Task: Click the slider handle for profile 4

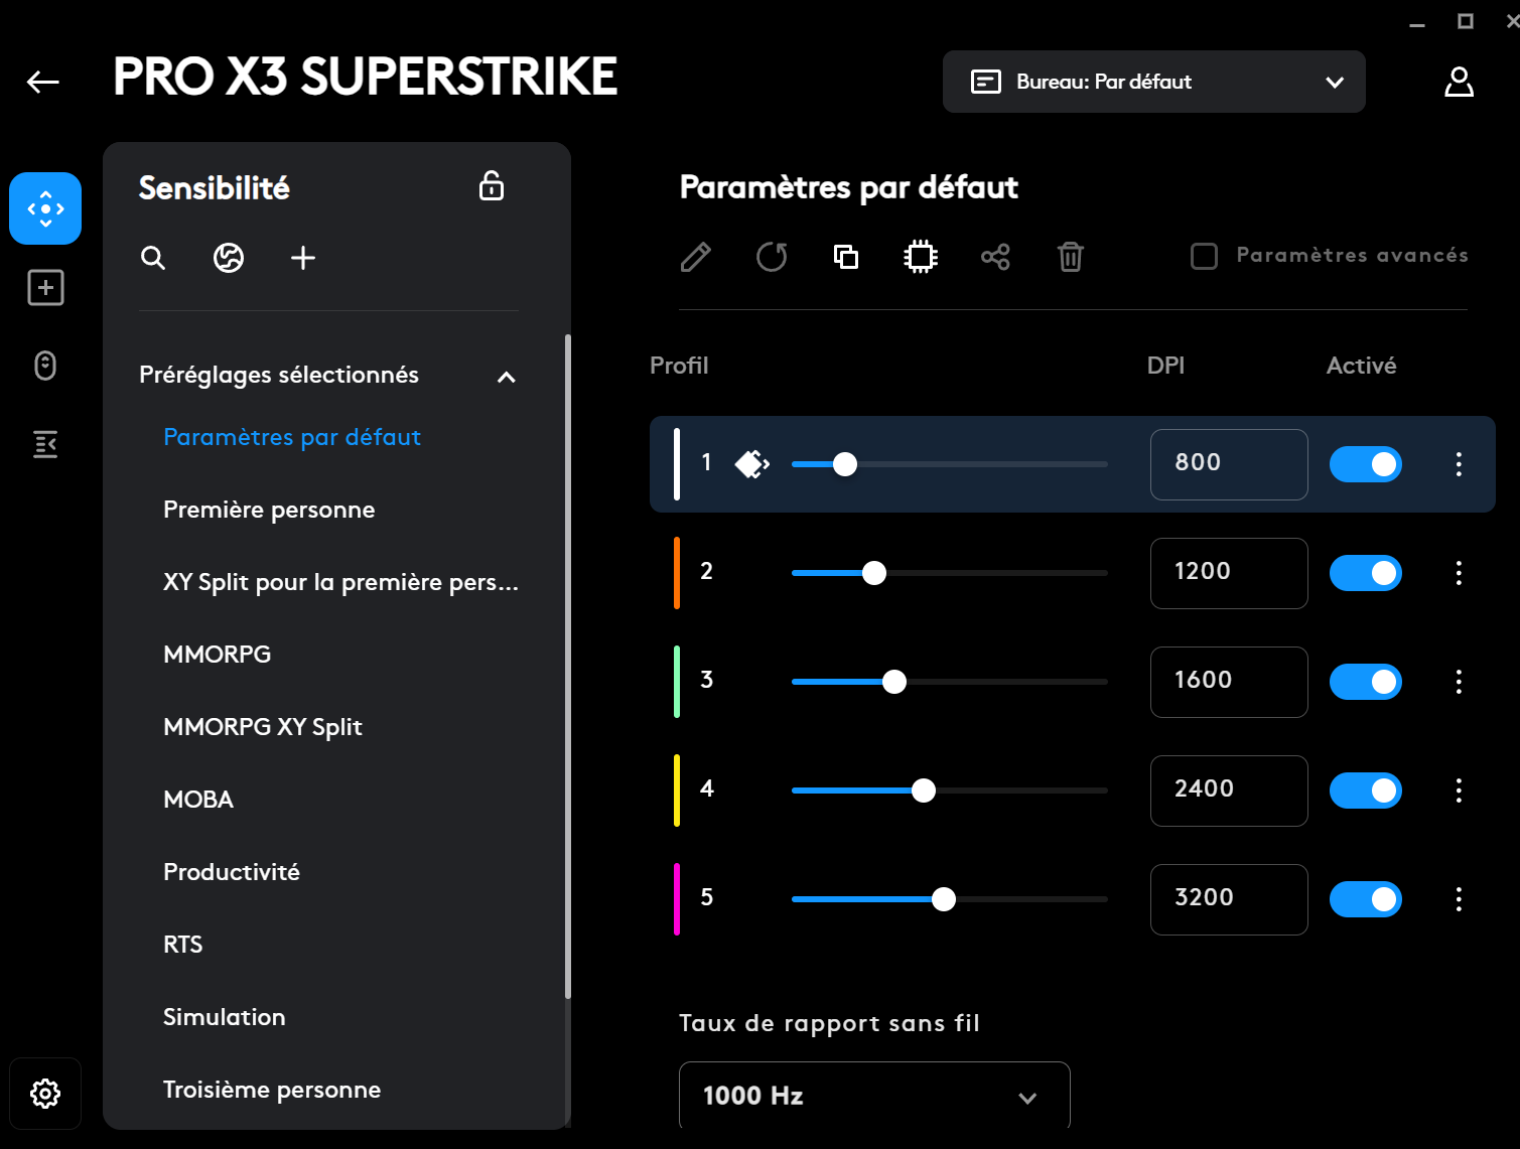Action: (923, 790)
